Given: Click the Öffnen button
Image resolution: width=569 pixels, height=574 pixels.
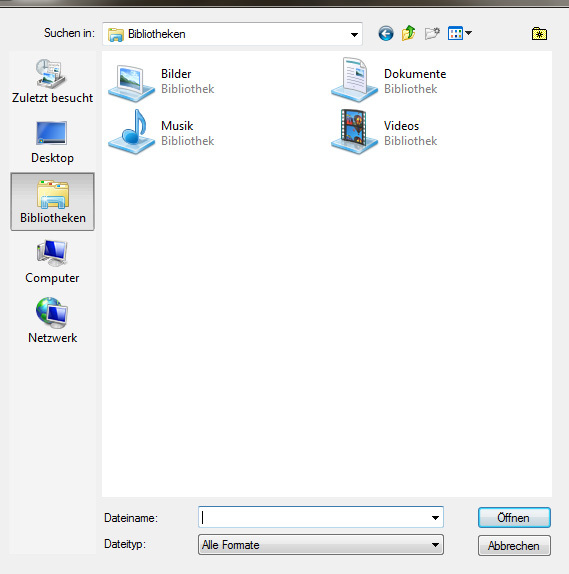Looking at the screenshot, I should (514, 518).
